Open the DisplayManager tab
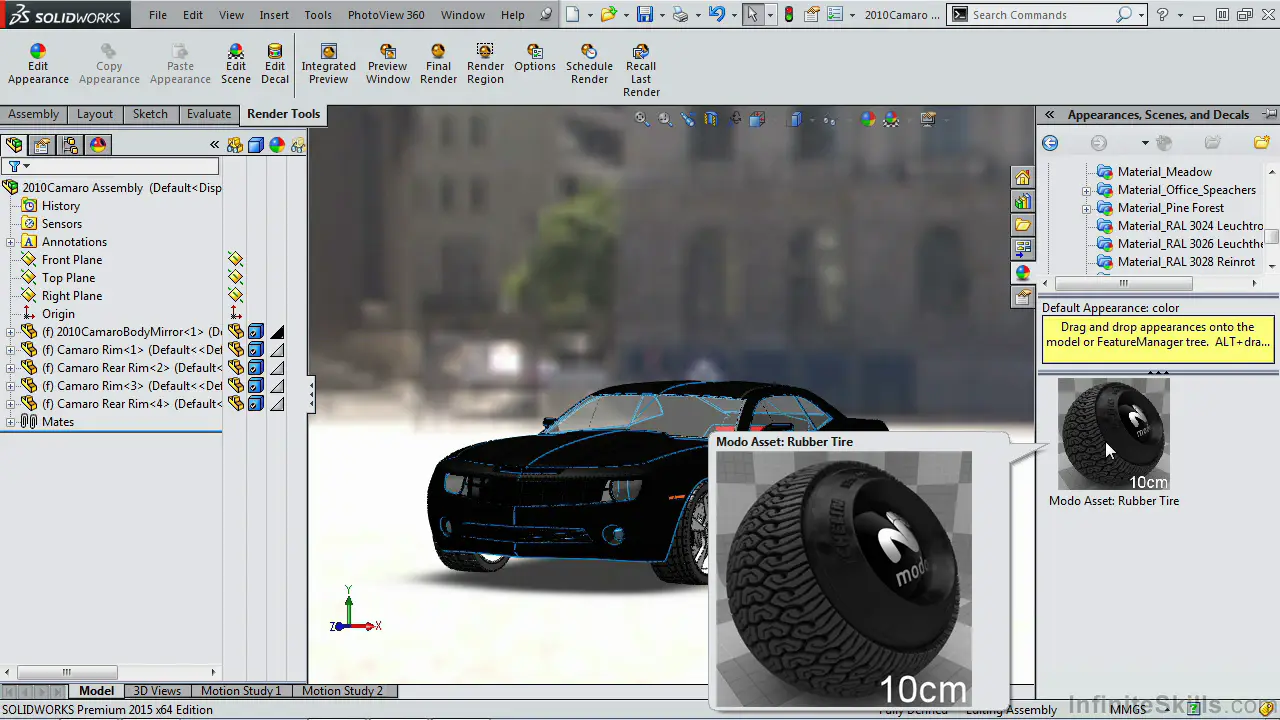1280x720 pixels. click(x=98, y=145)
